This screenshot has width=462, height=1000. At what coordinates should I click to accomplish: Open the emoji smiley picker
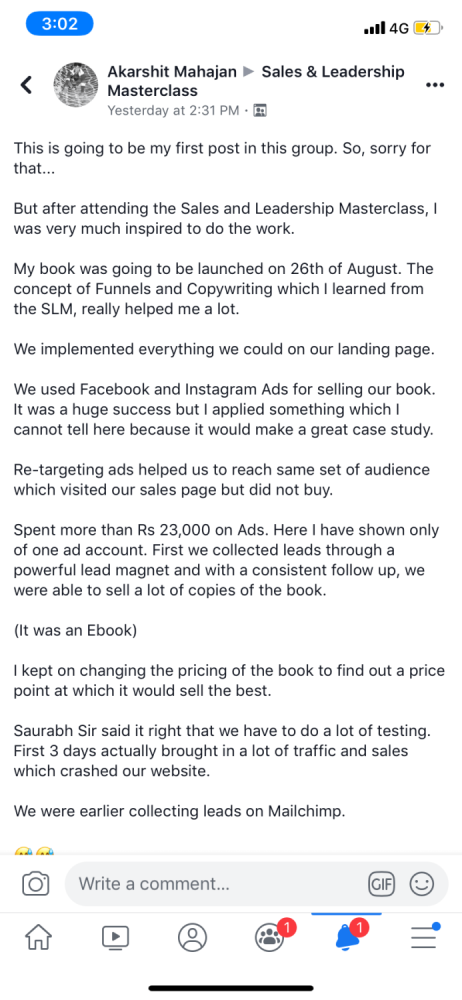[421, 884]
